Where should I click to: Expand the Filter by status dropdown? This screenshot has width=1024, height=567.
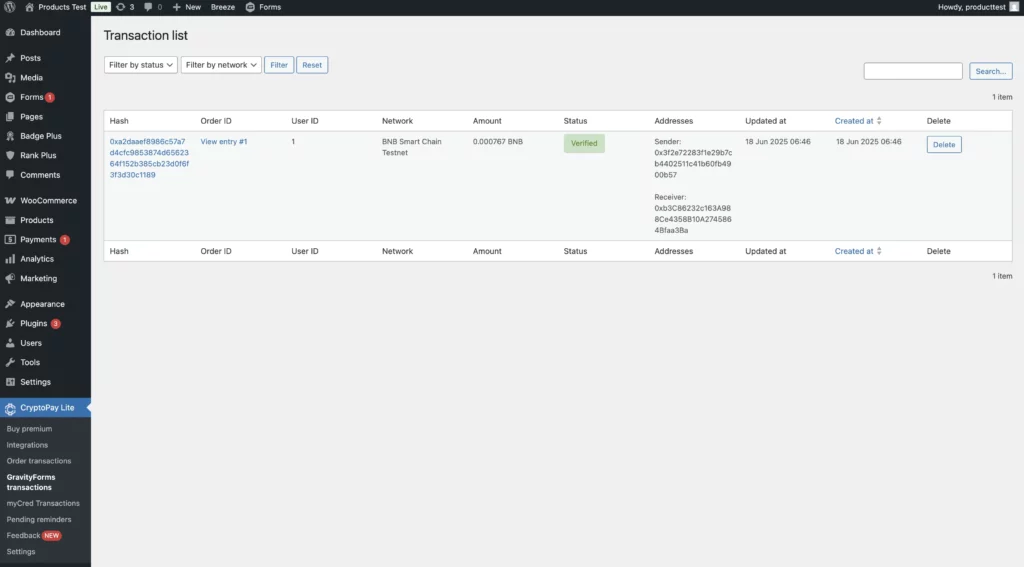point(141,65)
